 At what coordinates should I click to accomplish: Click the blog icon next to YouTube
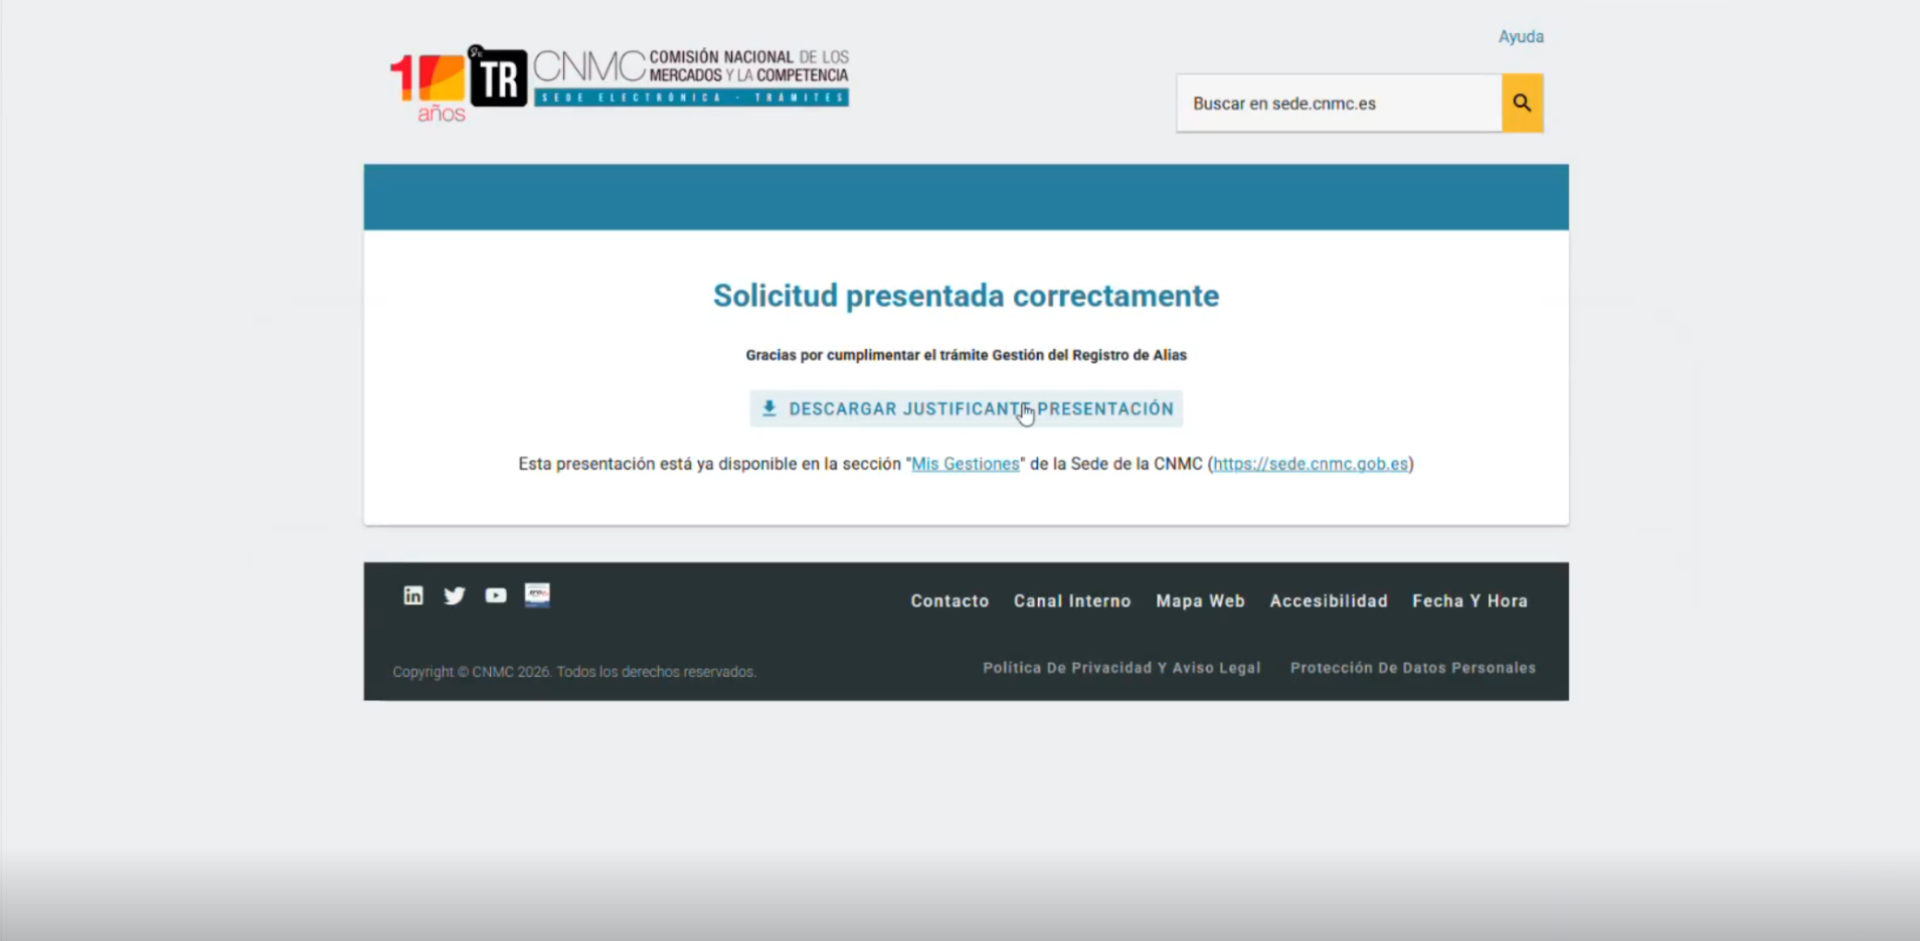pyautogui.click(x=537, y=595)
